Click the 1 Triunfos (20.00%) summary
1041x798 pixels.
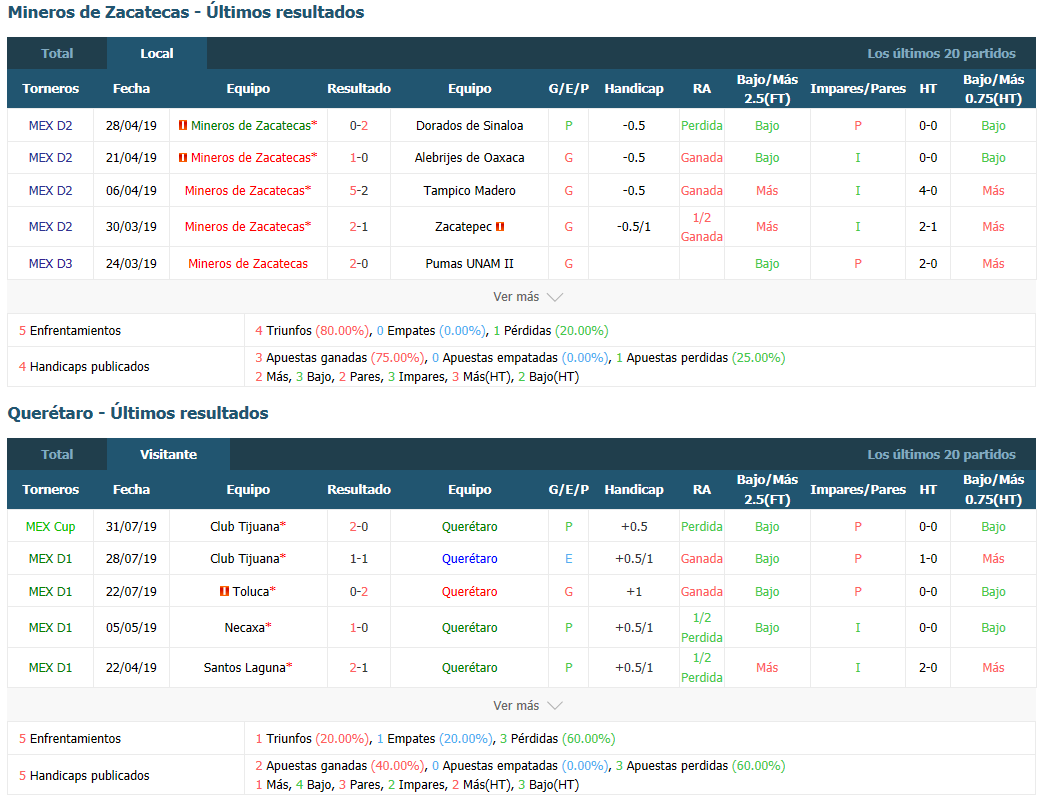tap(312, 739)
